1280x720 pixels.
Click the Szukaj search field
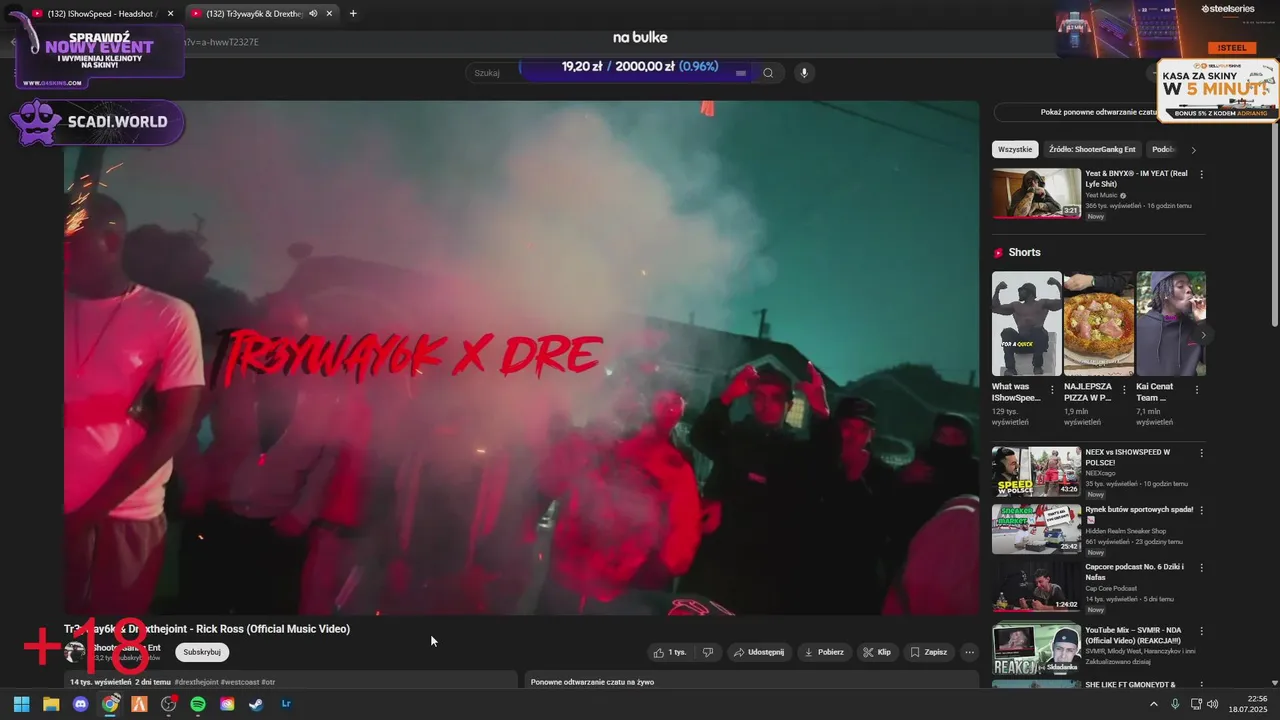[x=610, y=72]
